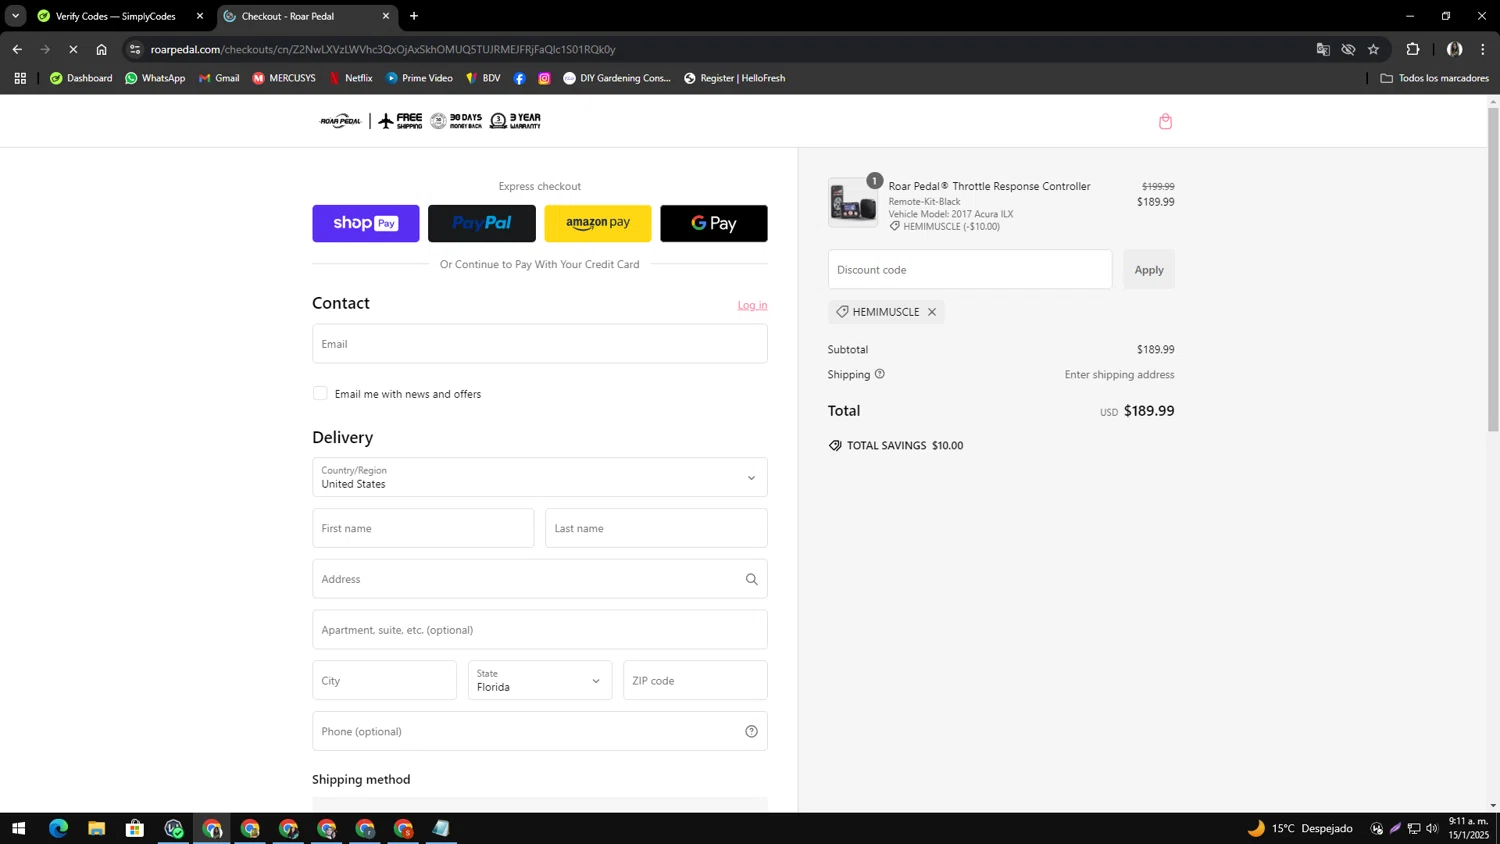Image resolution: width=1500 pixels, height=844 pixels.
Task: View site information in the address bar
Action: 135,49
